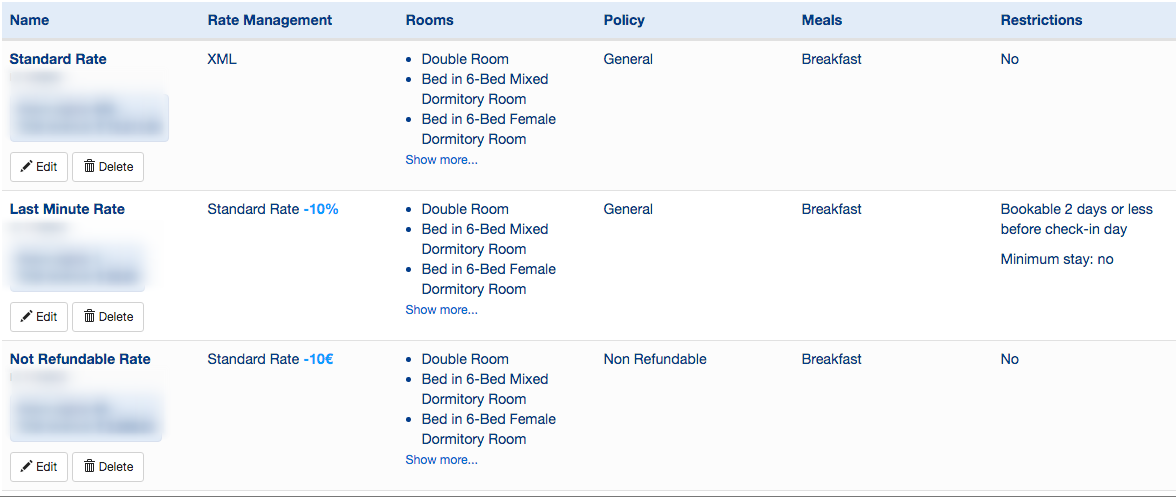Click trash icon for Not Refundable Rate
Viewport: 1176px width, 497px height.
pyautogui.click(x=89, y=467)
